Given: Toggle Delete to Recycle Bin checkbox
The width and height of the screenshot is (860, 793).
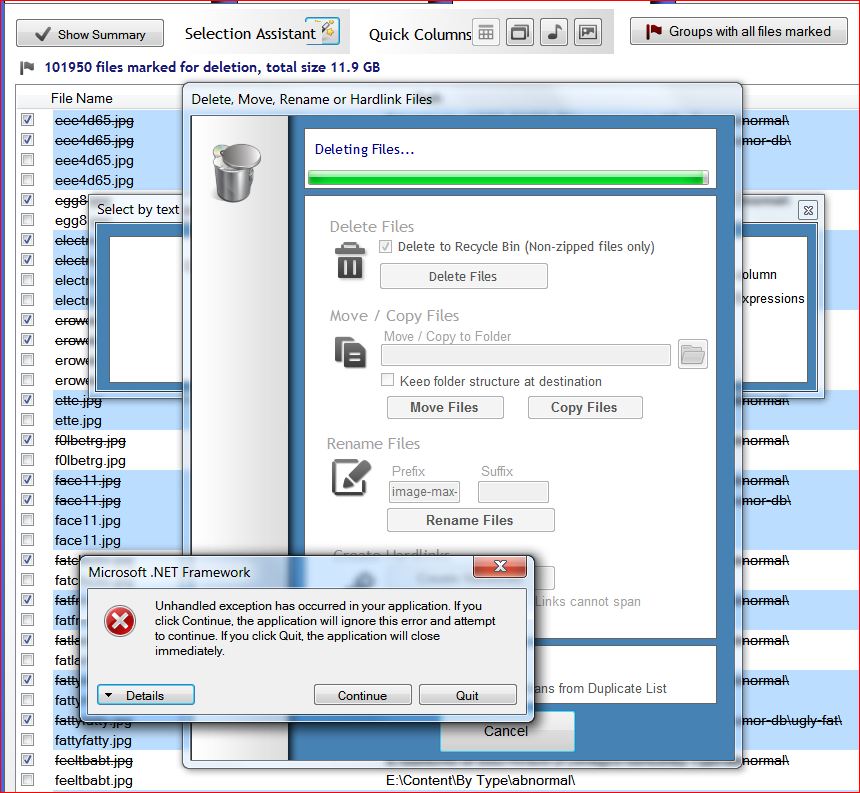Looking at the screenshot, I should click(386, 246).
